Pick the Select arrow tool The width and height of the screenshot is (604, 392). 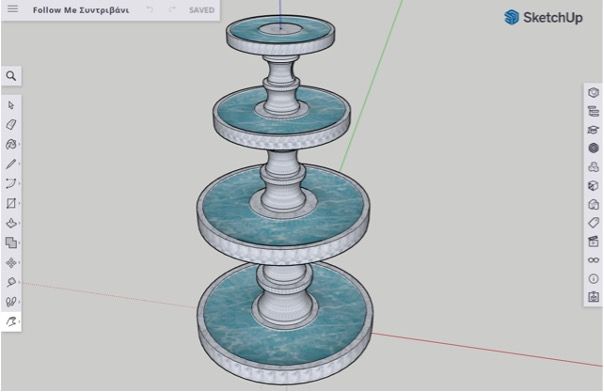tap(11, 105)
